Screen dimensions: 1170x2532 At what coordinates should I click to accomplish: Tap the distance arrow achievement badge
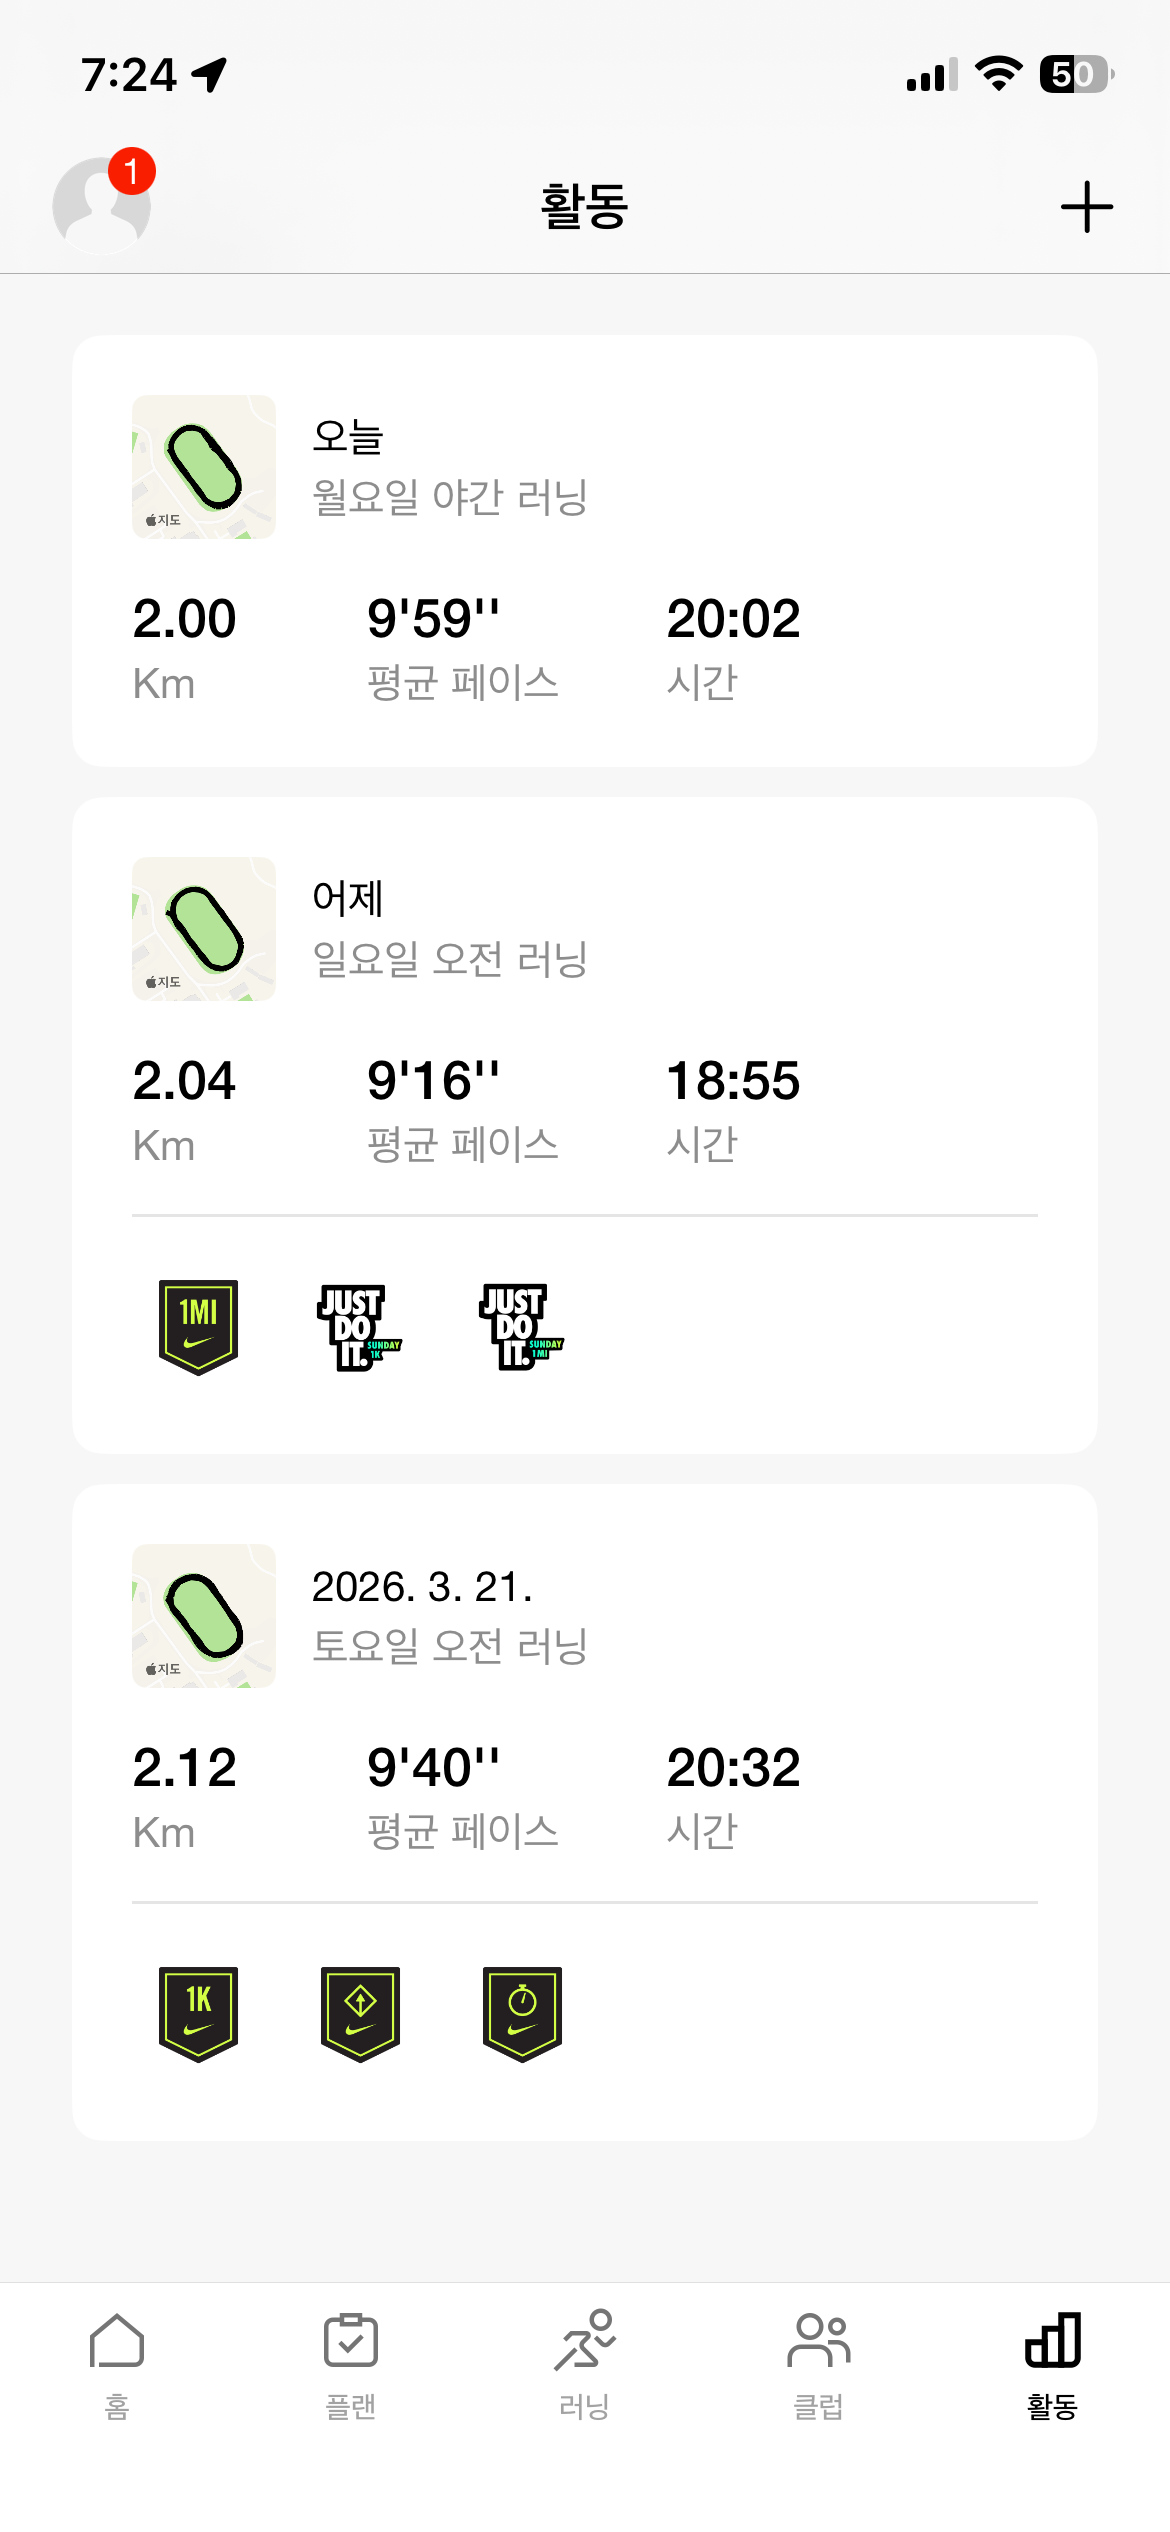360,2014
